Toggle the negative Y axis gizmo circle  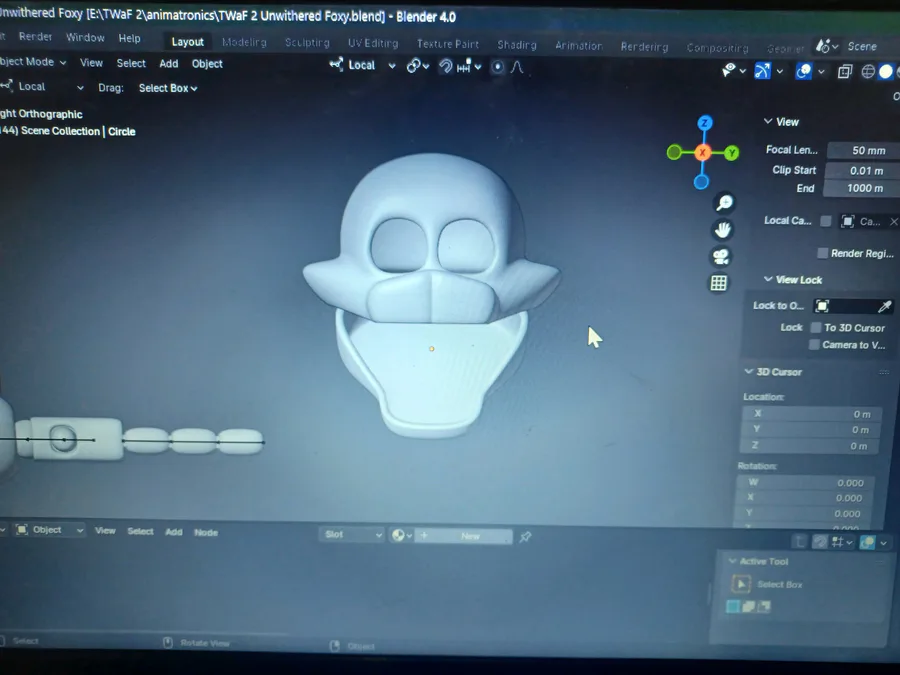(x=674, y=152)
